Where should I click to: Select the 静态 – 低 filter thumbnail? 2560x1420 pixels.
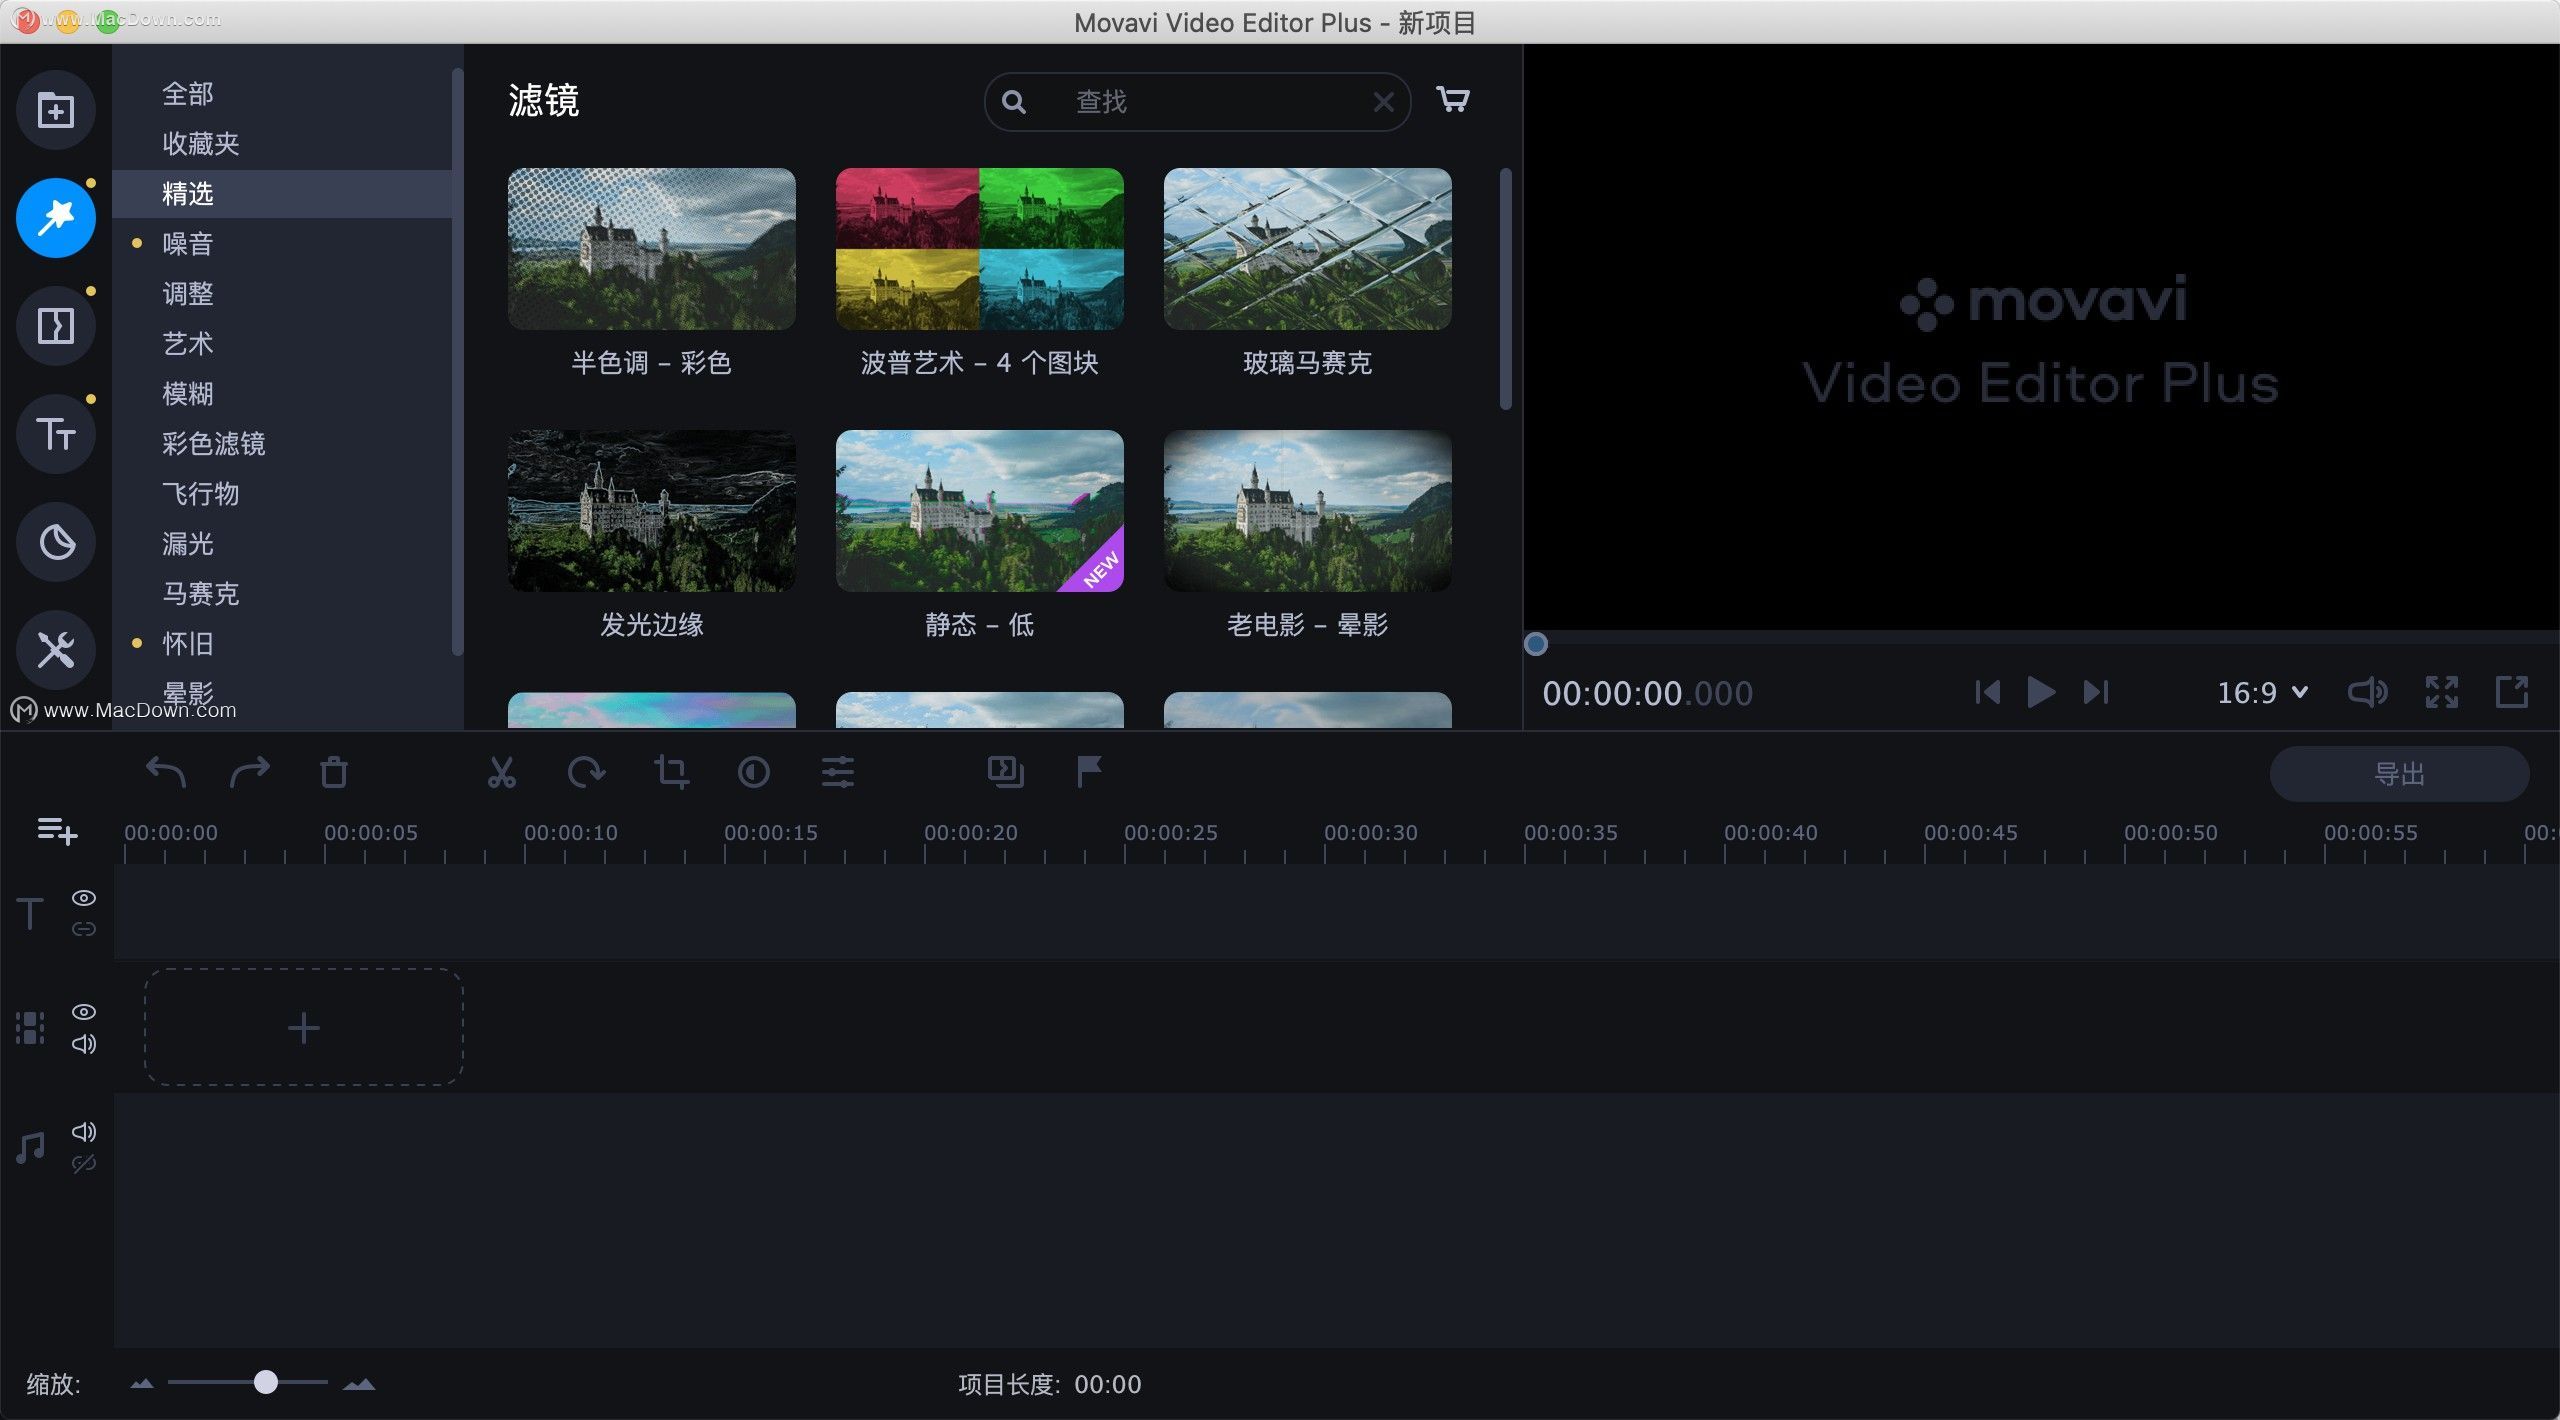[980, 511]
